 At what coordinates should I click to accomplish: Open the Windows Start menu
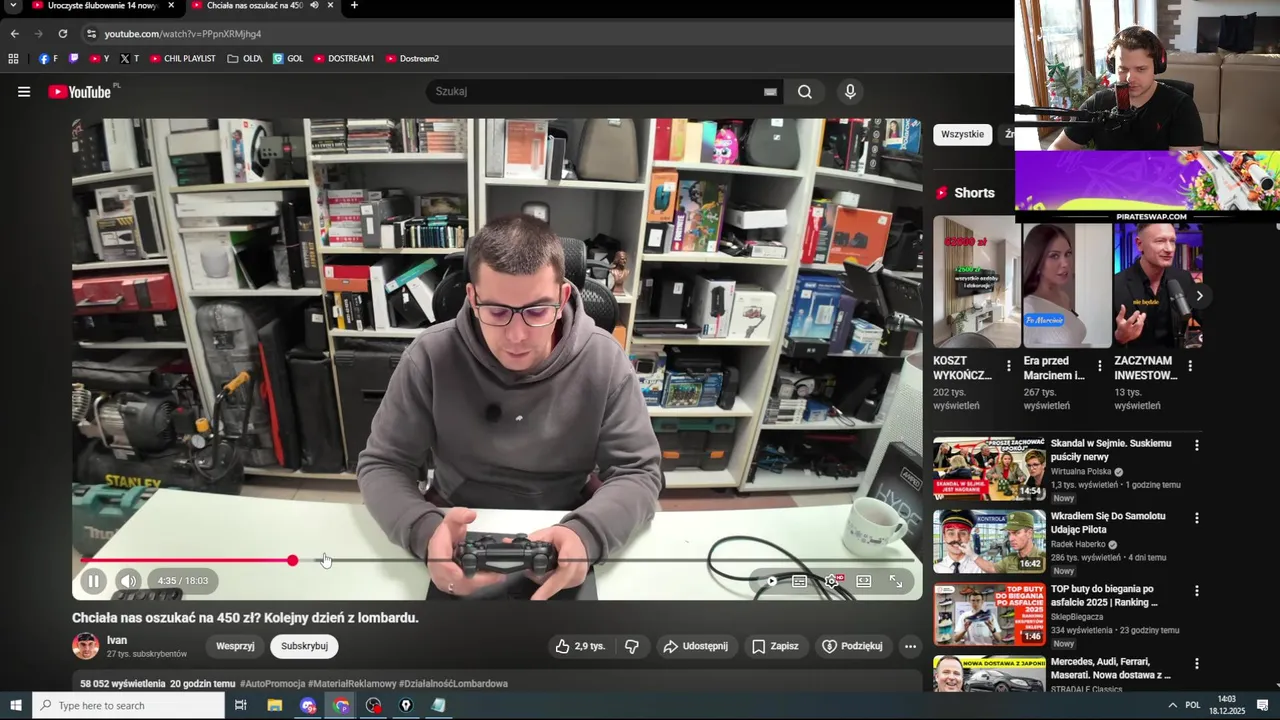coord(15,706)
